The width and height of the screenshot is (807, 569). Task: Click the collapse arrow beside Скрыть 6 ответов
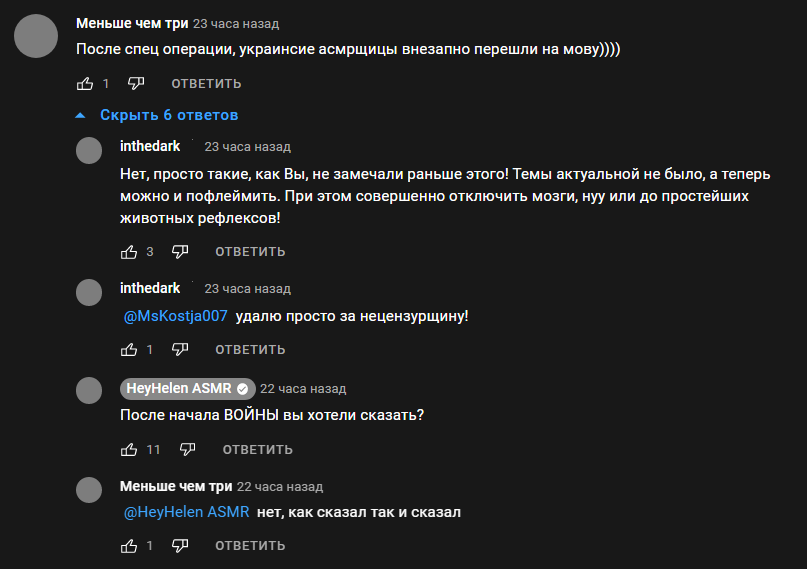[80, 115]
